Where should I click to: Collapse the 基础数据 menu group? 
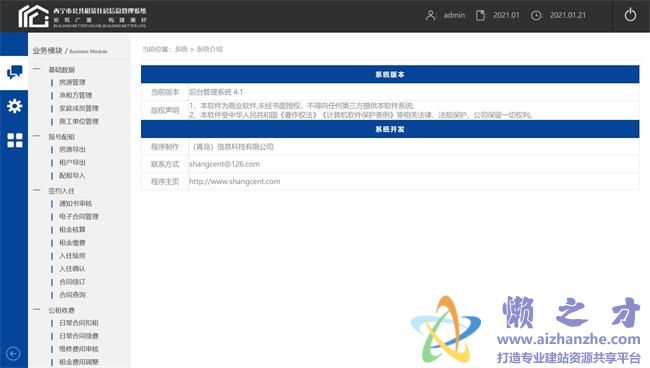coord(37,69)
